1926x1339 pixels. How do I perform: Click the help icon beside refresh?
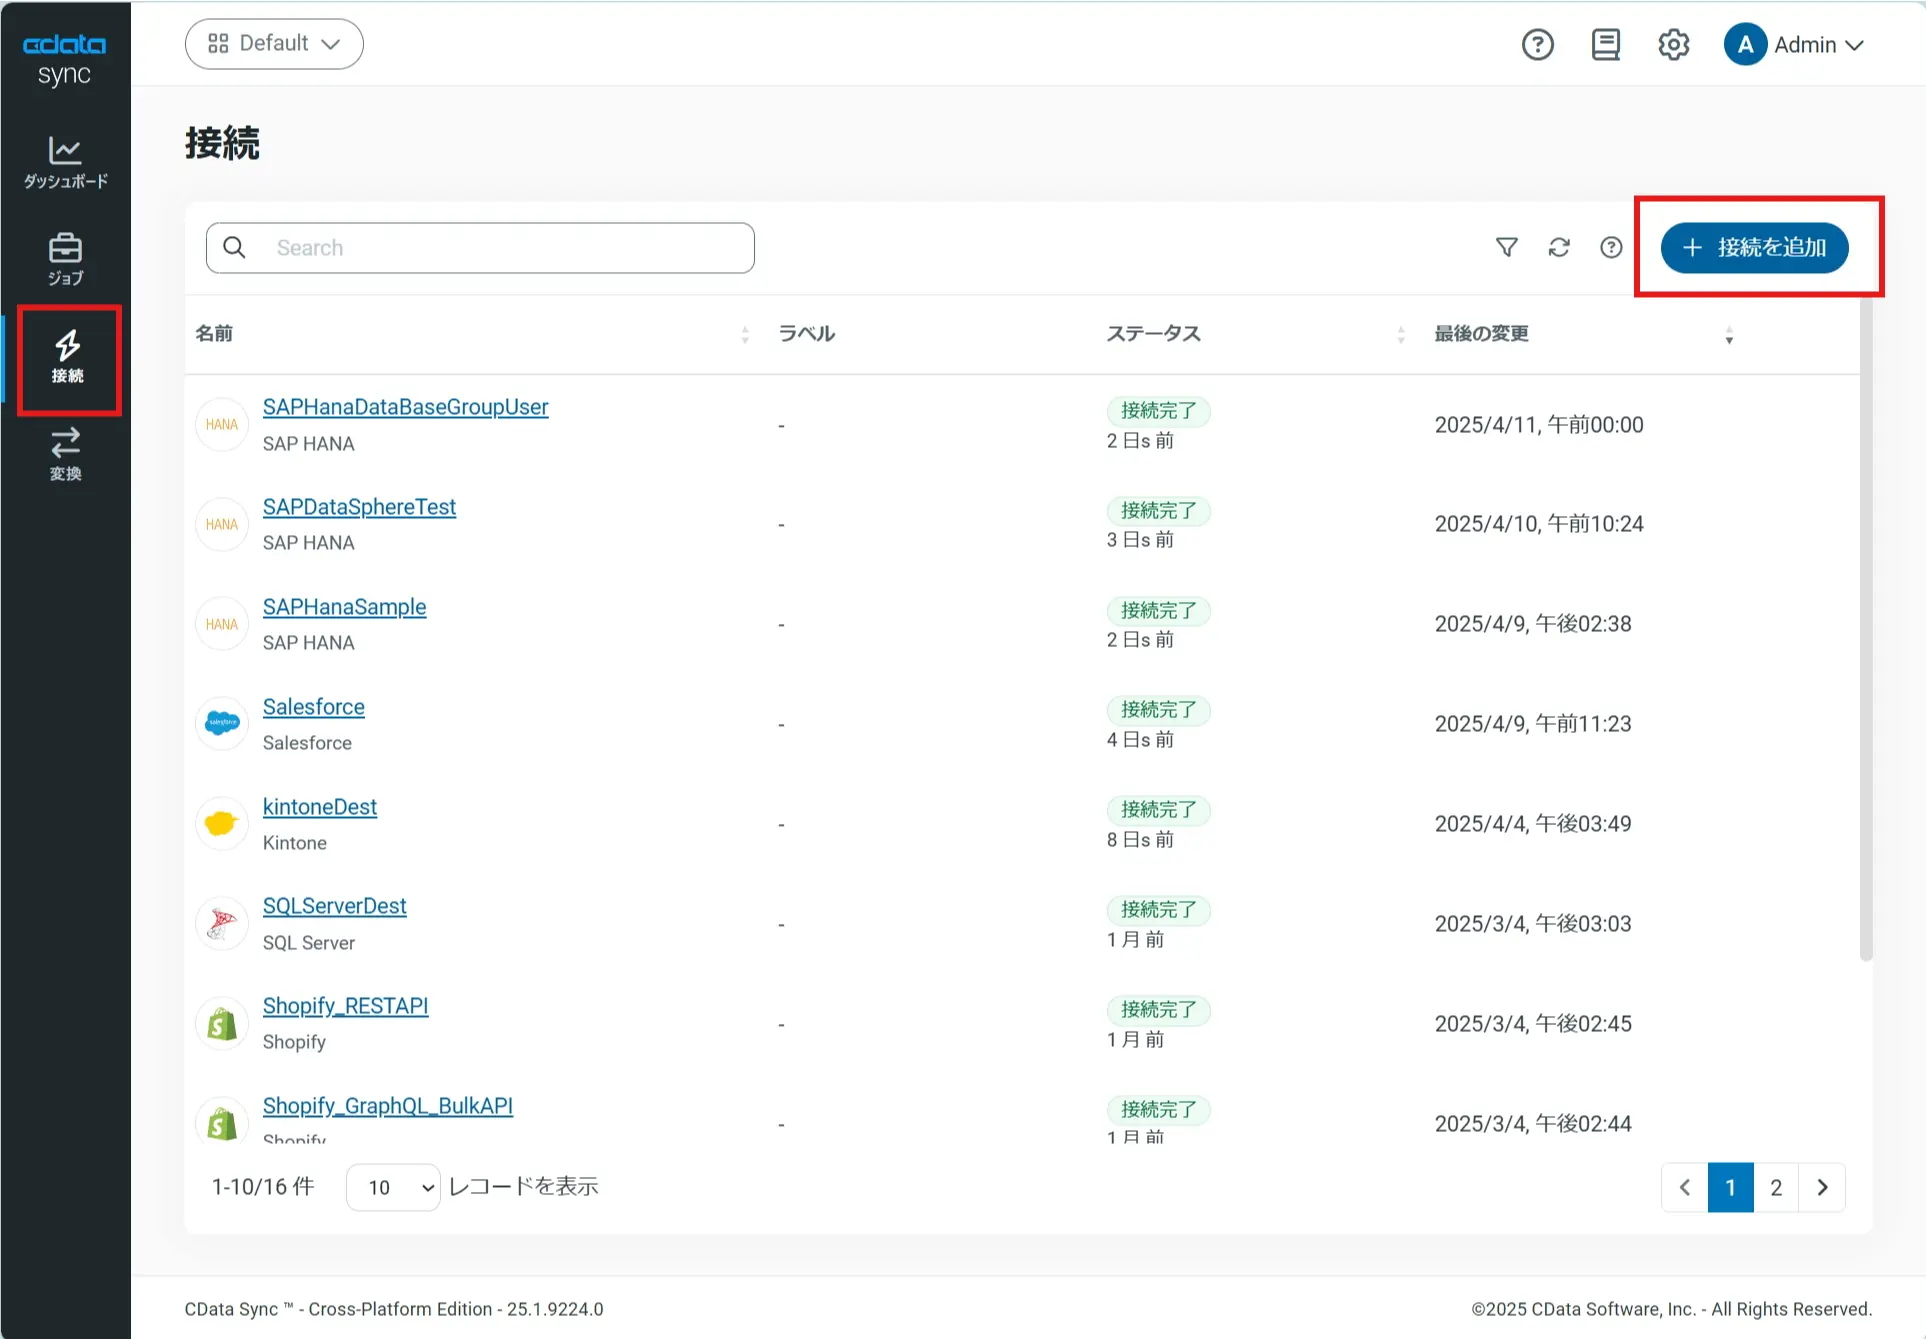click(x=1610, y=247)
